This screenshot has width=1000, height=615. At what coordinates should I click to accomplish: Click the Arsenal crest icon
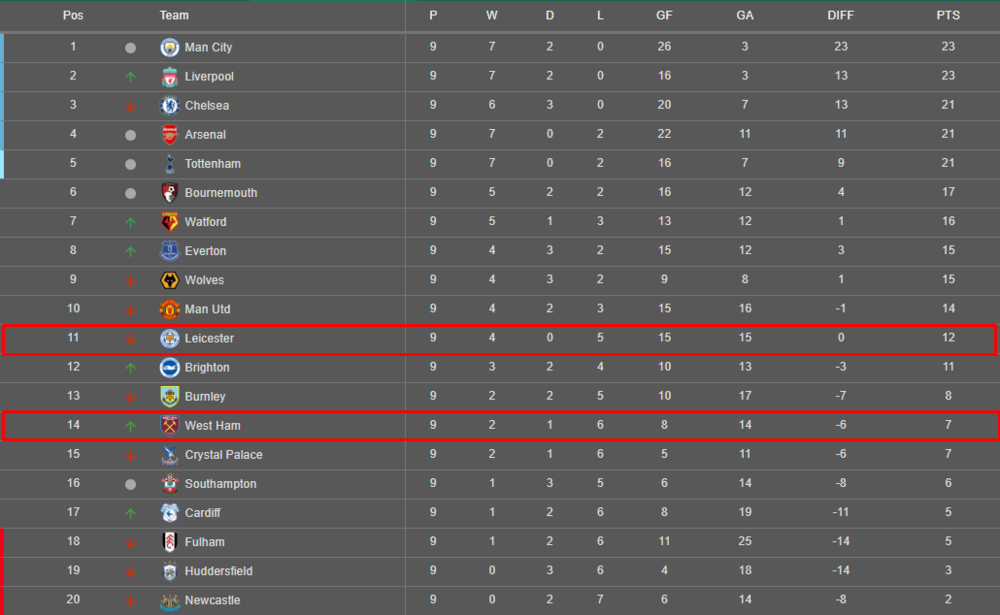[169, 135]
